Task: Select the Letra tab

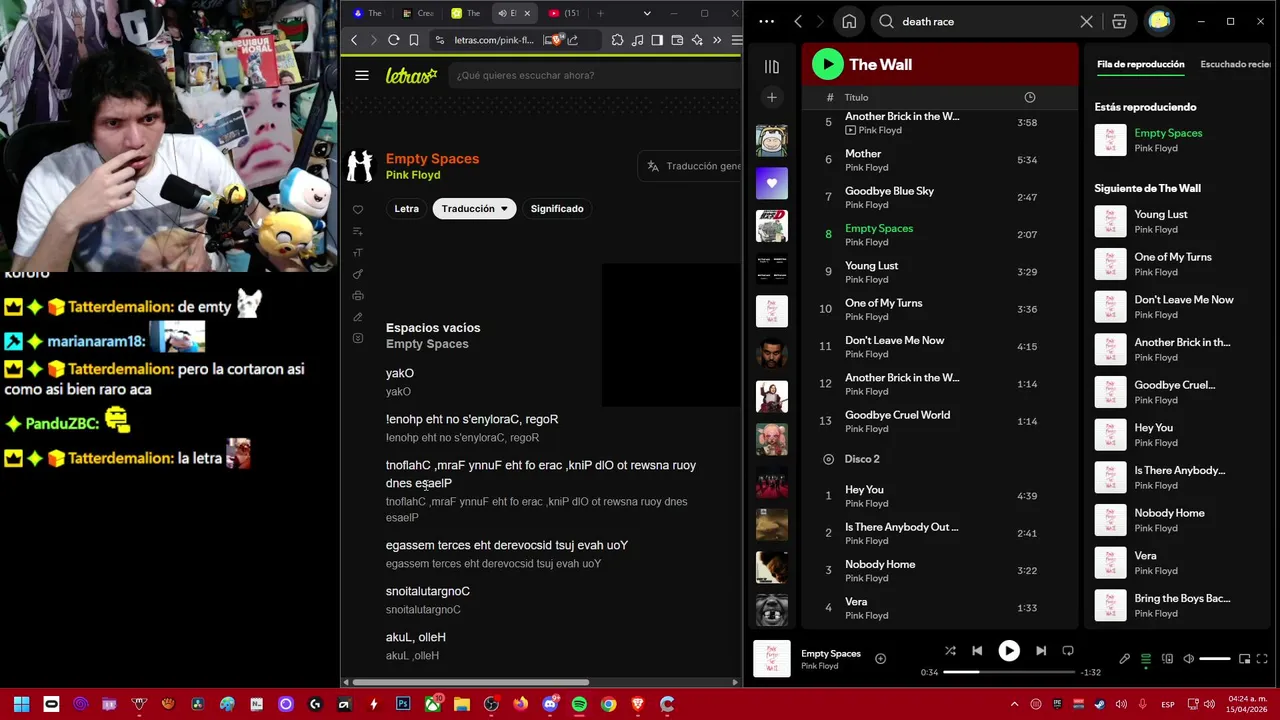Action: 406,209
